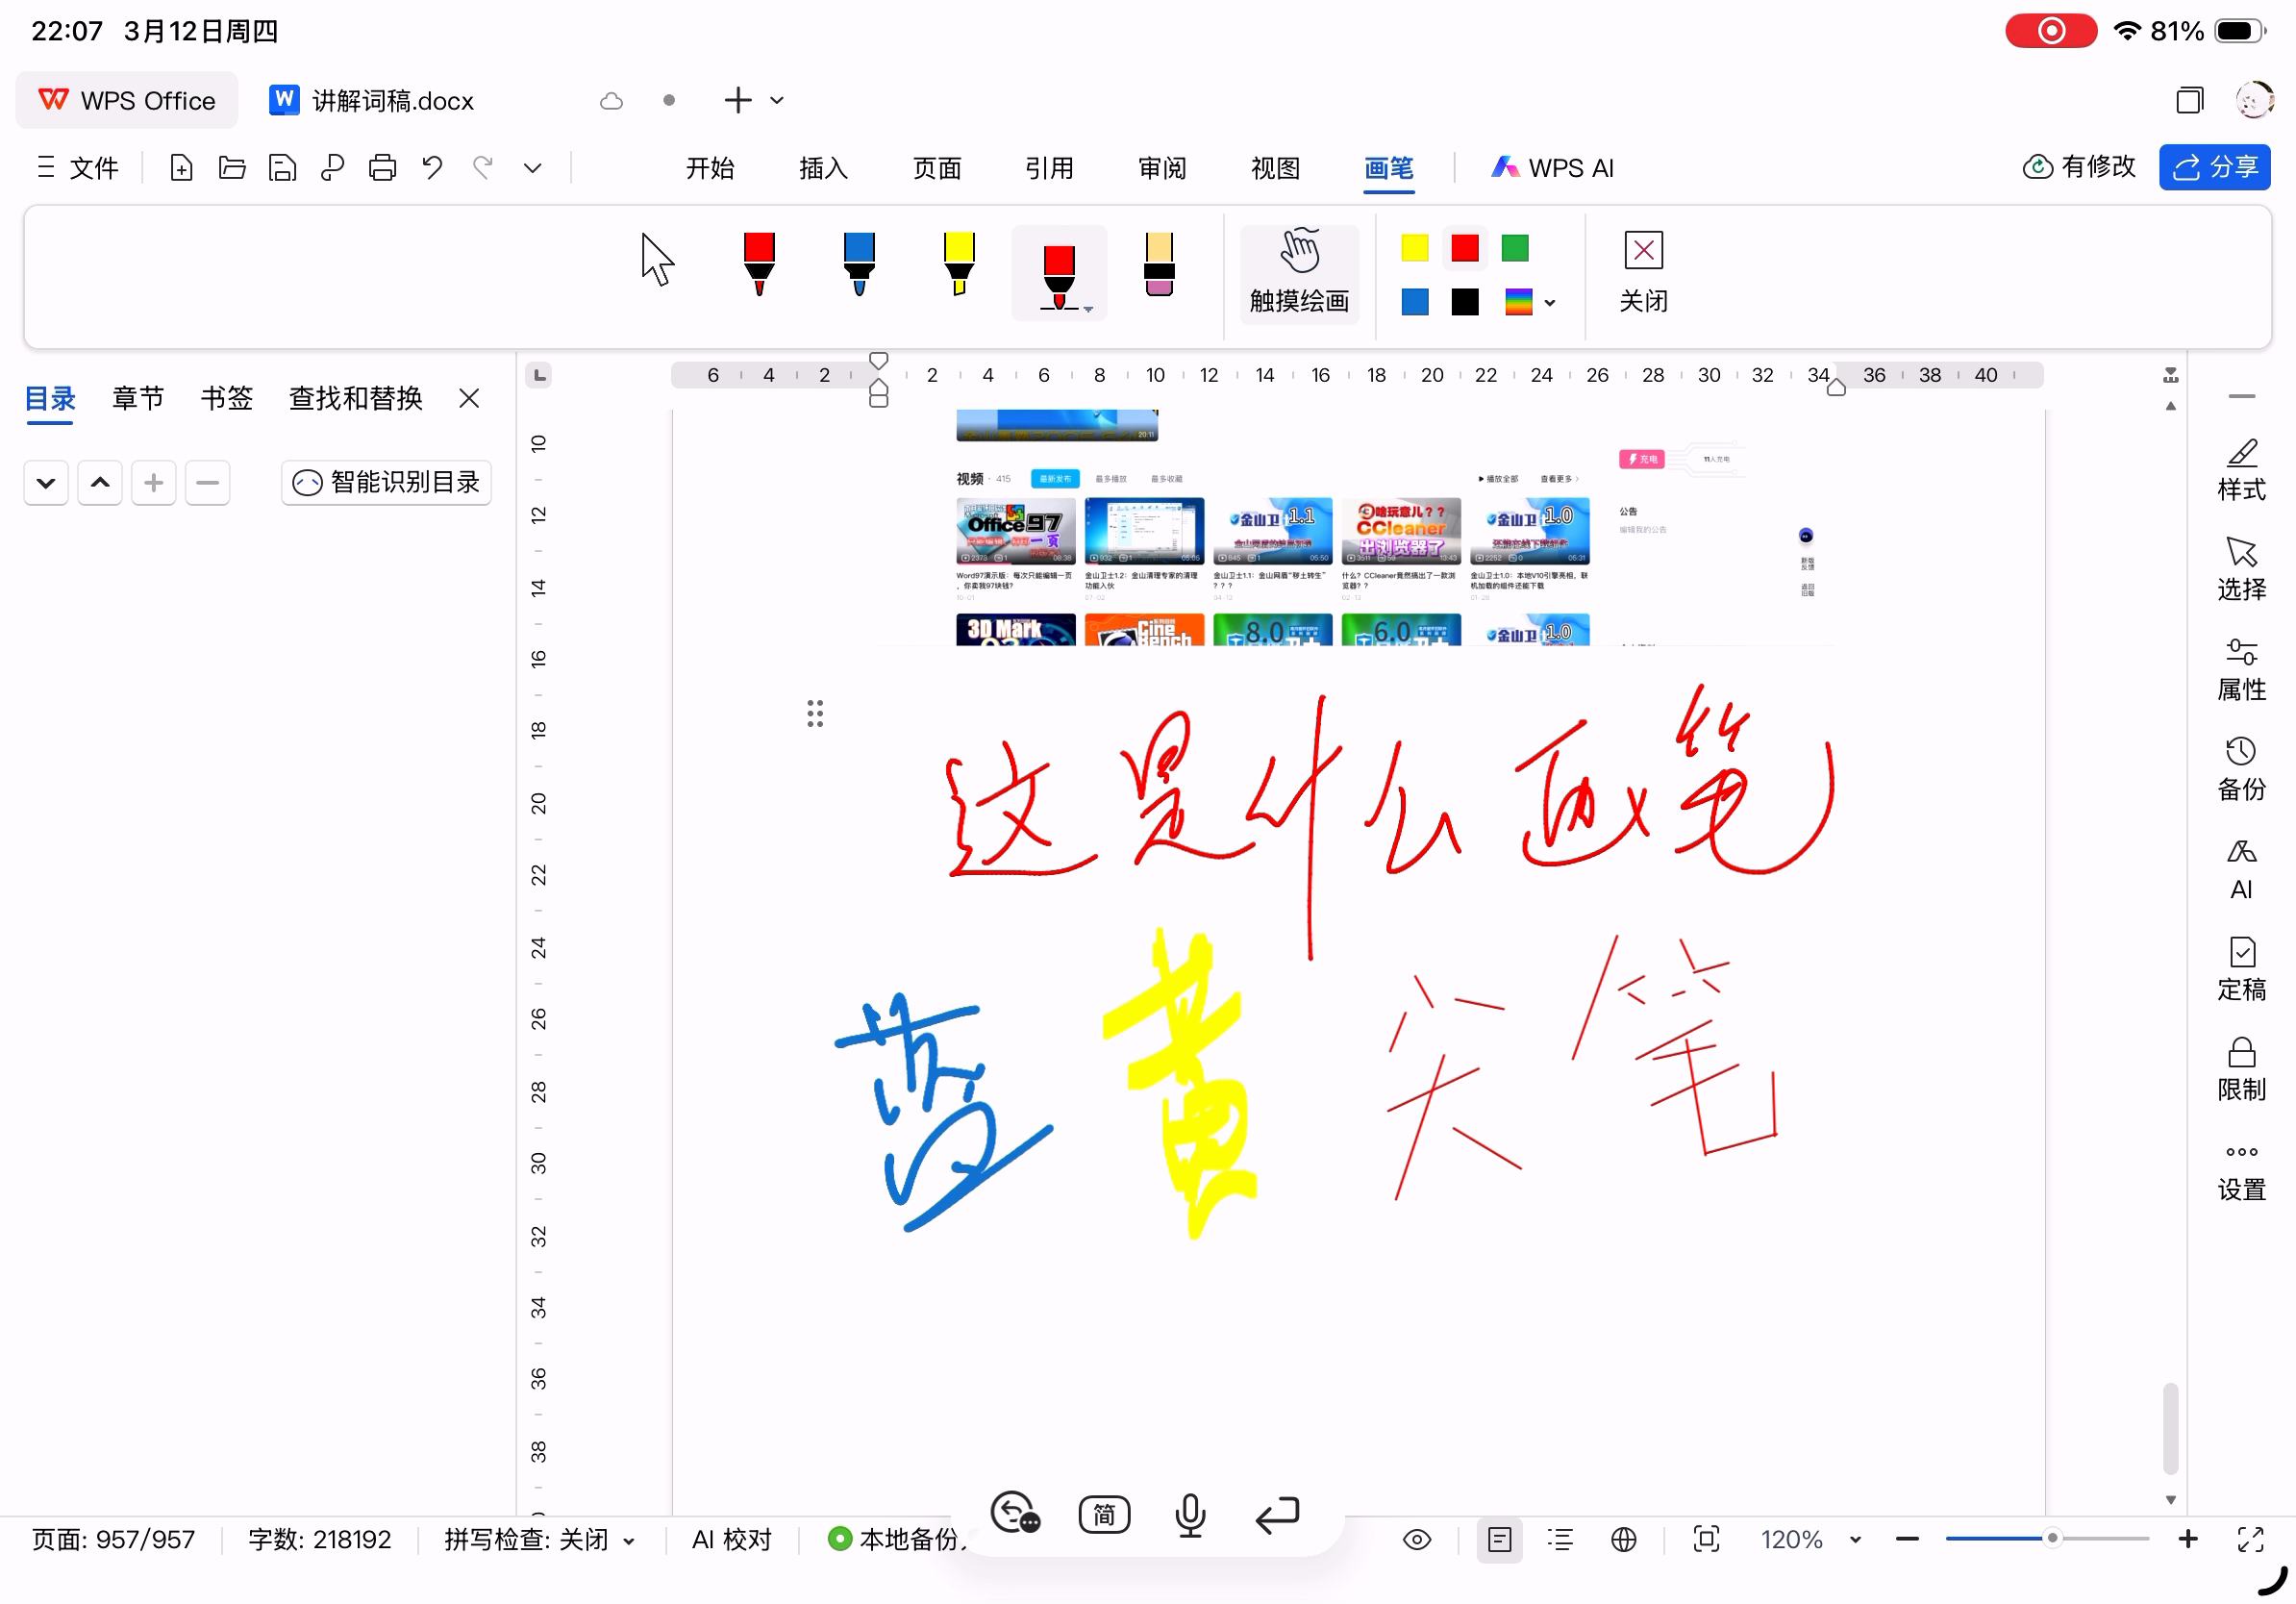Expand the more colors dropdown arrow
This screenshot has width=2296, height=1604.
(1549, 303)
